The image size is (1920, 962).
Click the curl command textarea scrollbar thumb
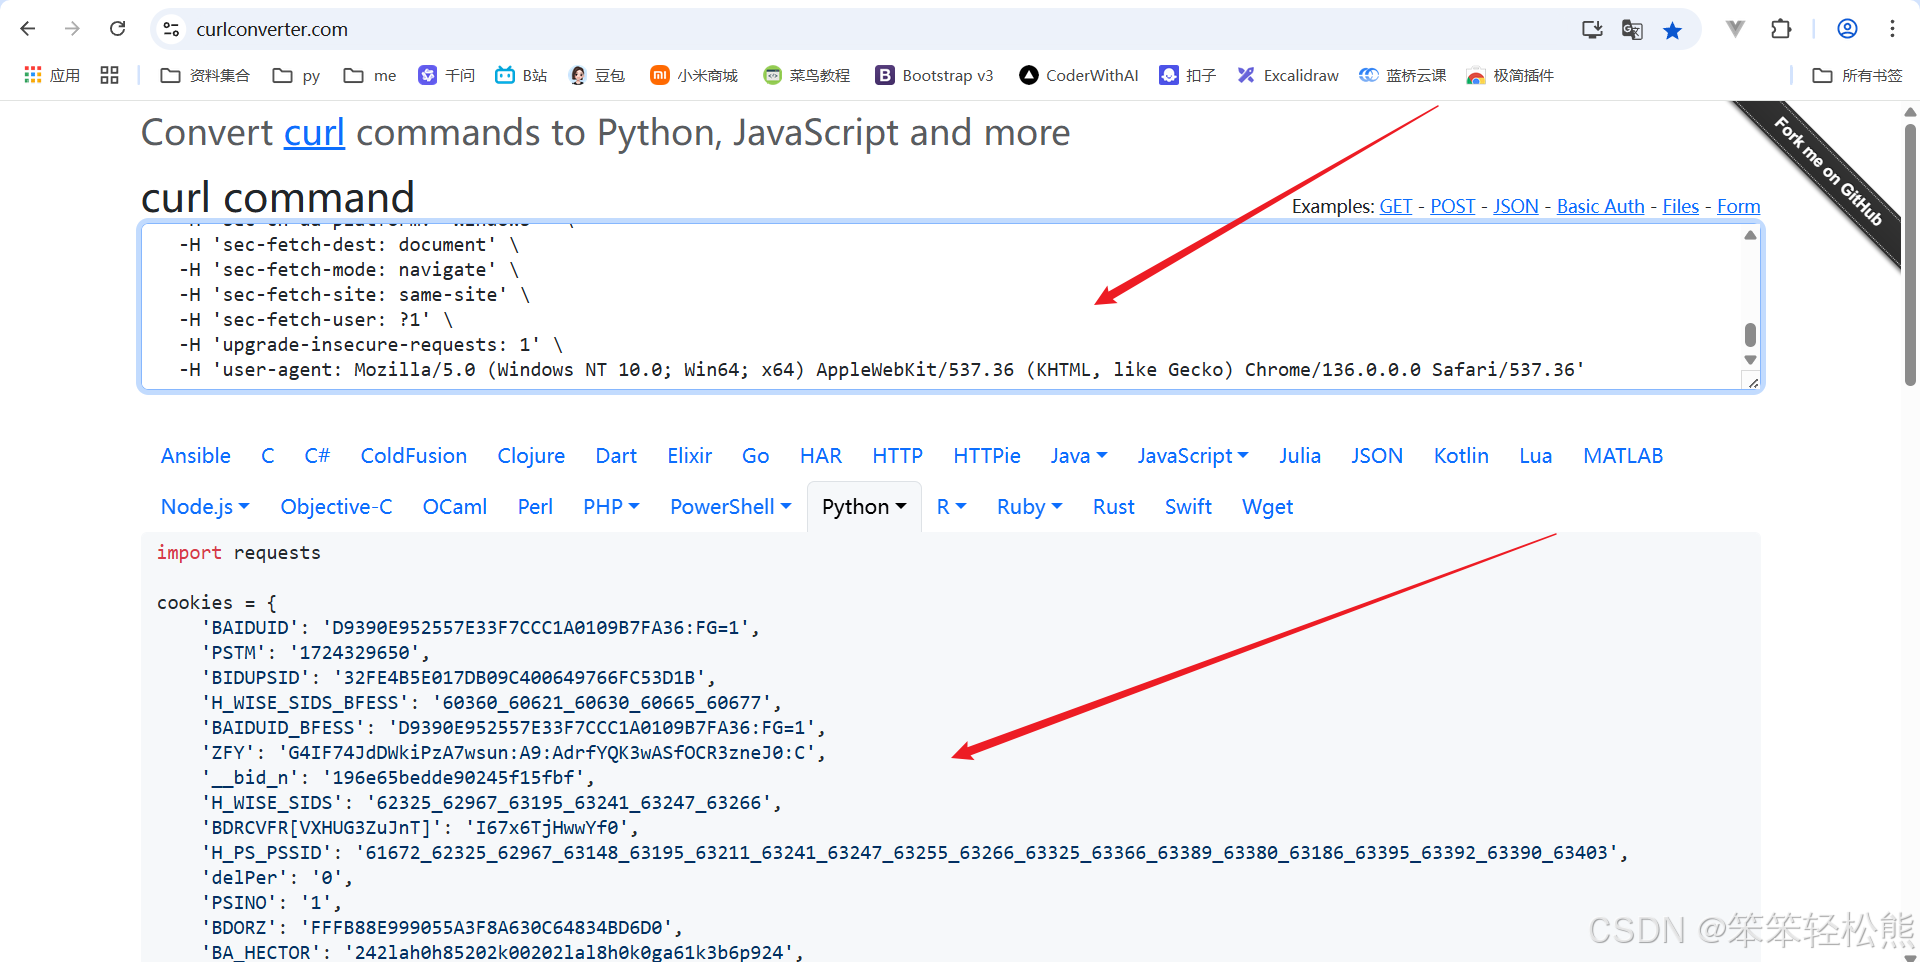(1750, 334)
